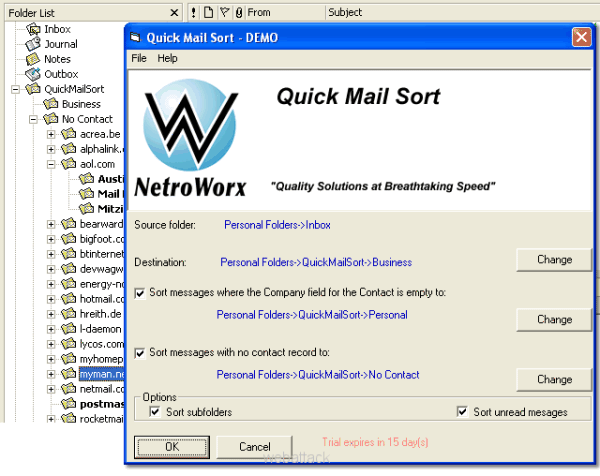Expand the acrea.be folder node

51,134
